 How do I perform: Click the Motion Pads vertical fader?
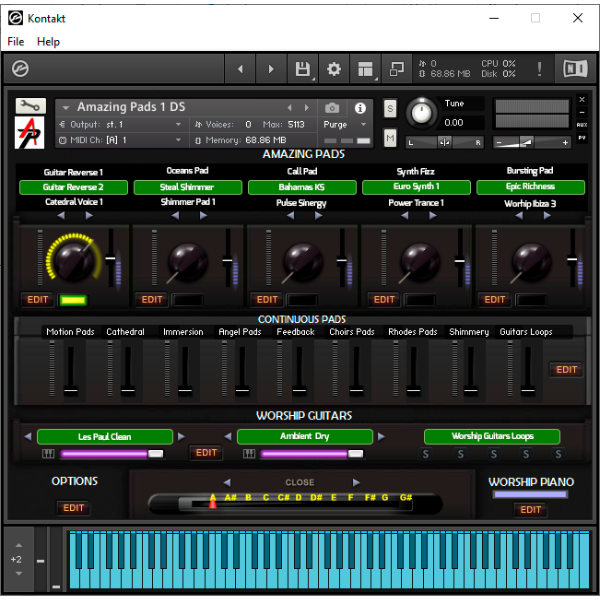(x=71, y=370)
